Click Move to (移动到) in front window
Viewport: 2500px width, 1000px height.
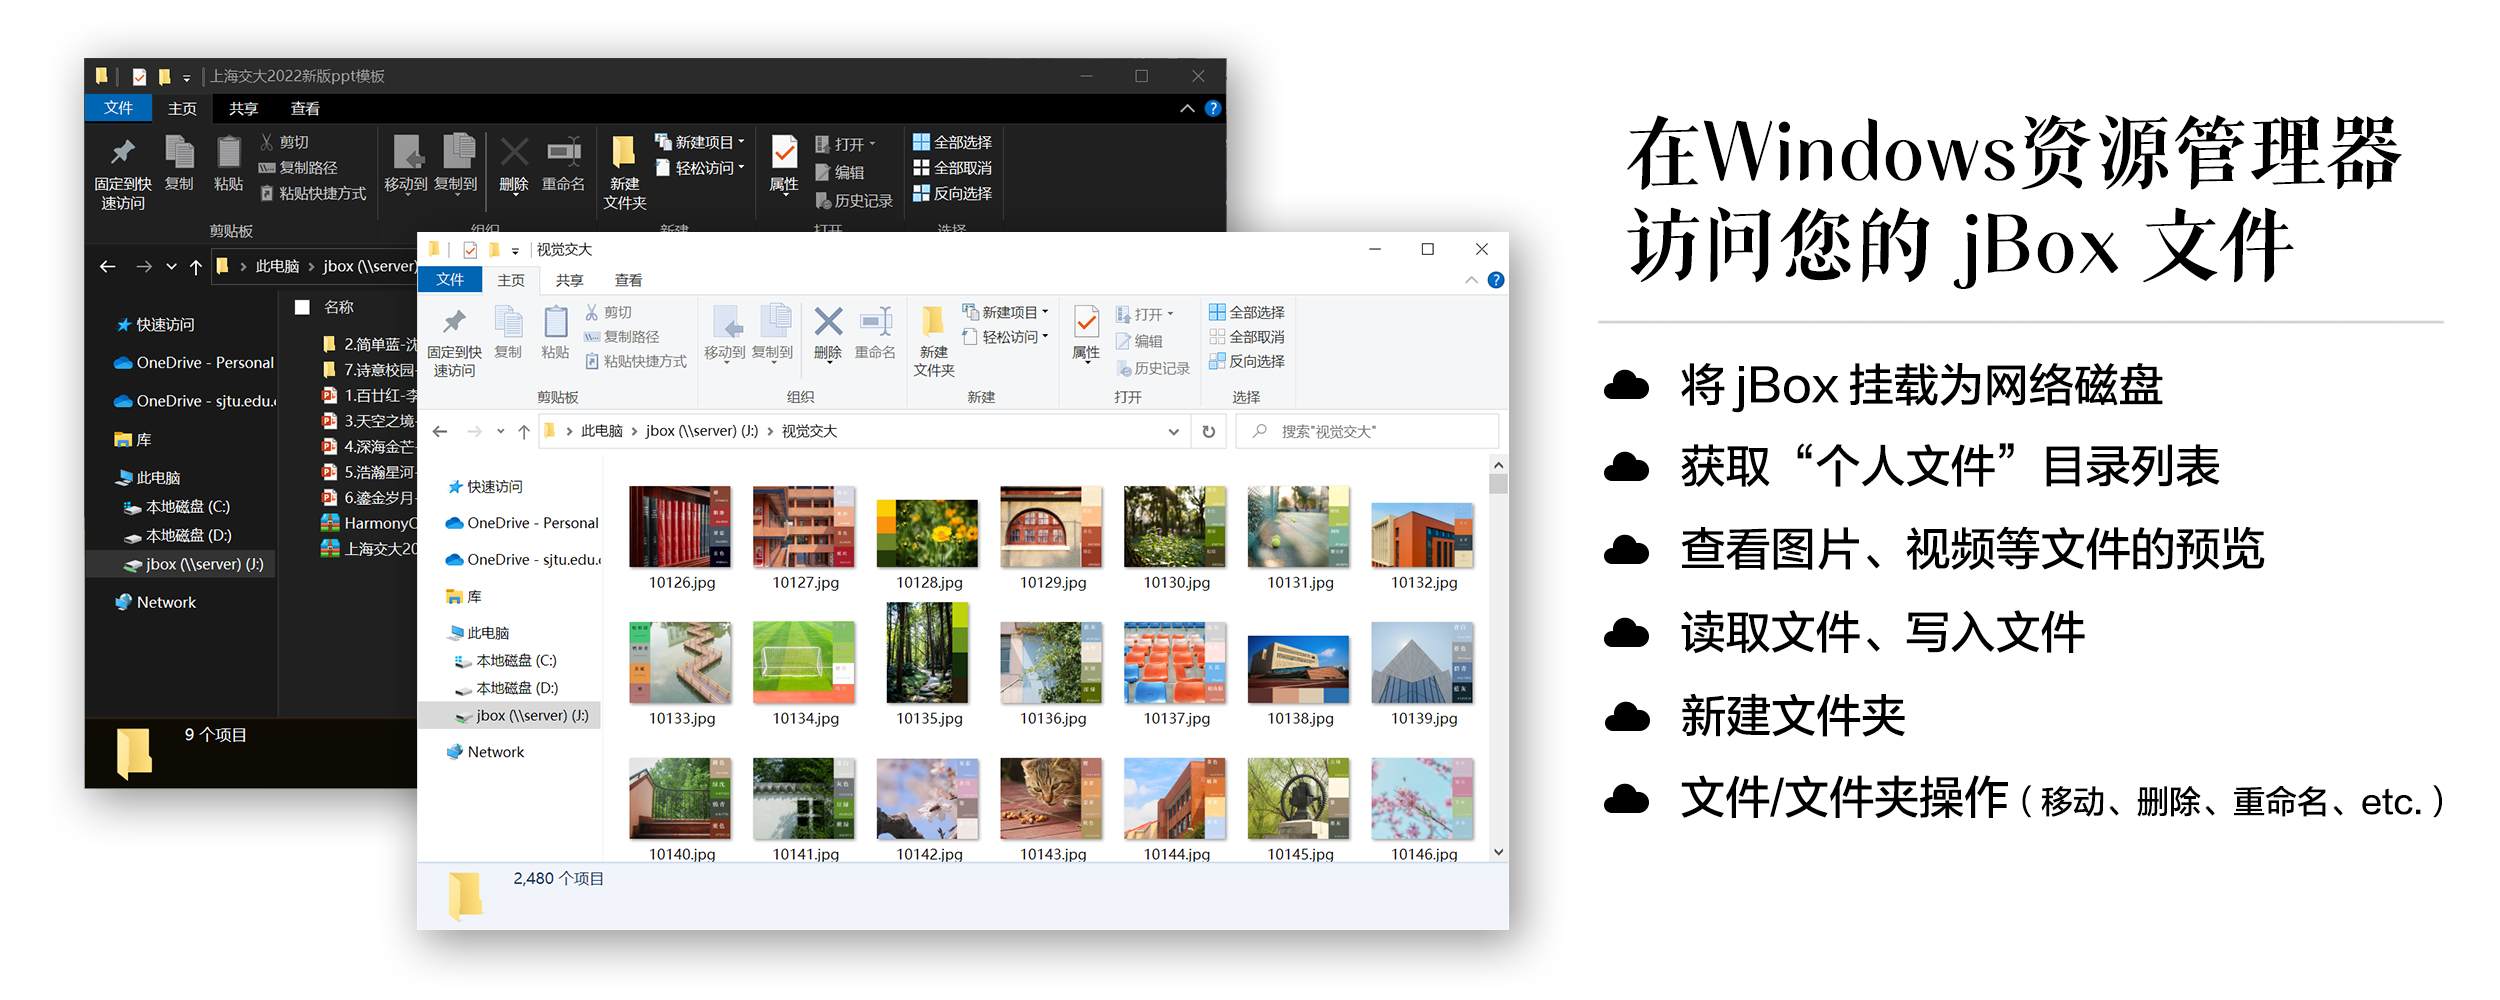coord(725,332)
